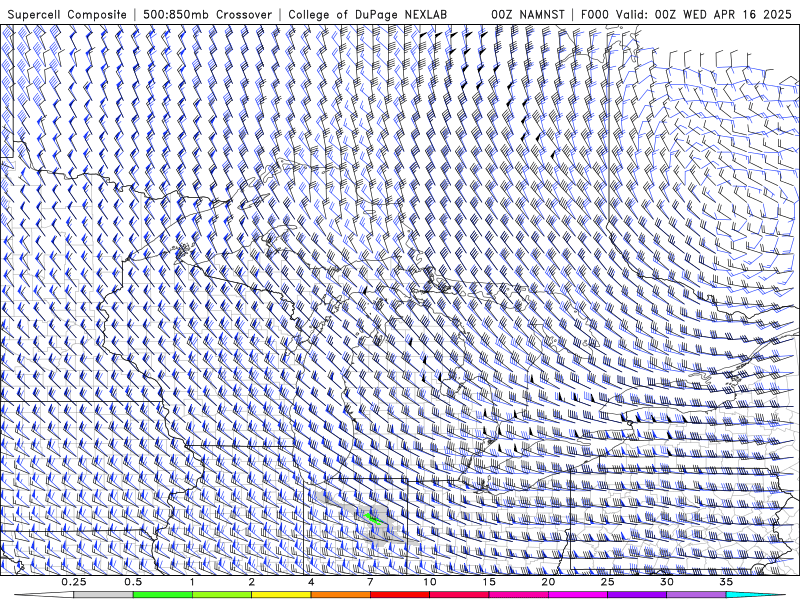This screenshot has width=800, height=600.
Task: Click the '00Z NAMNST' model run label
Action: [528, 15]
